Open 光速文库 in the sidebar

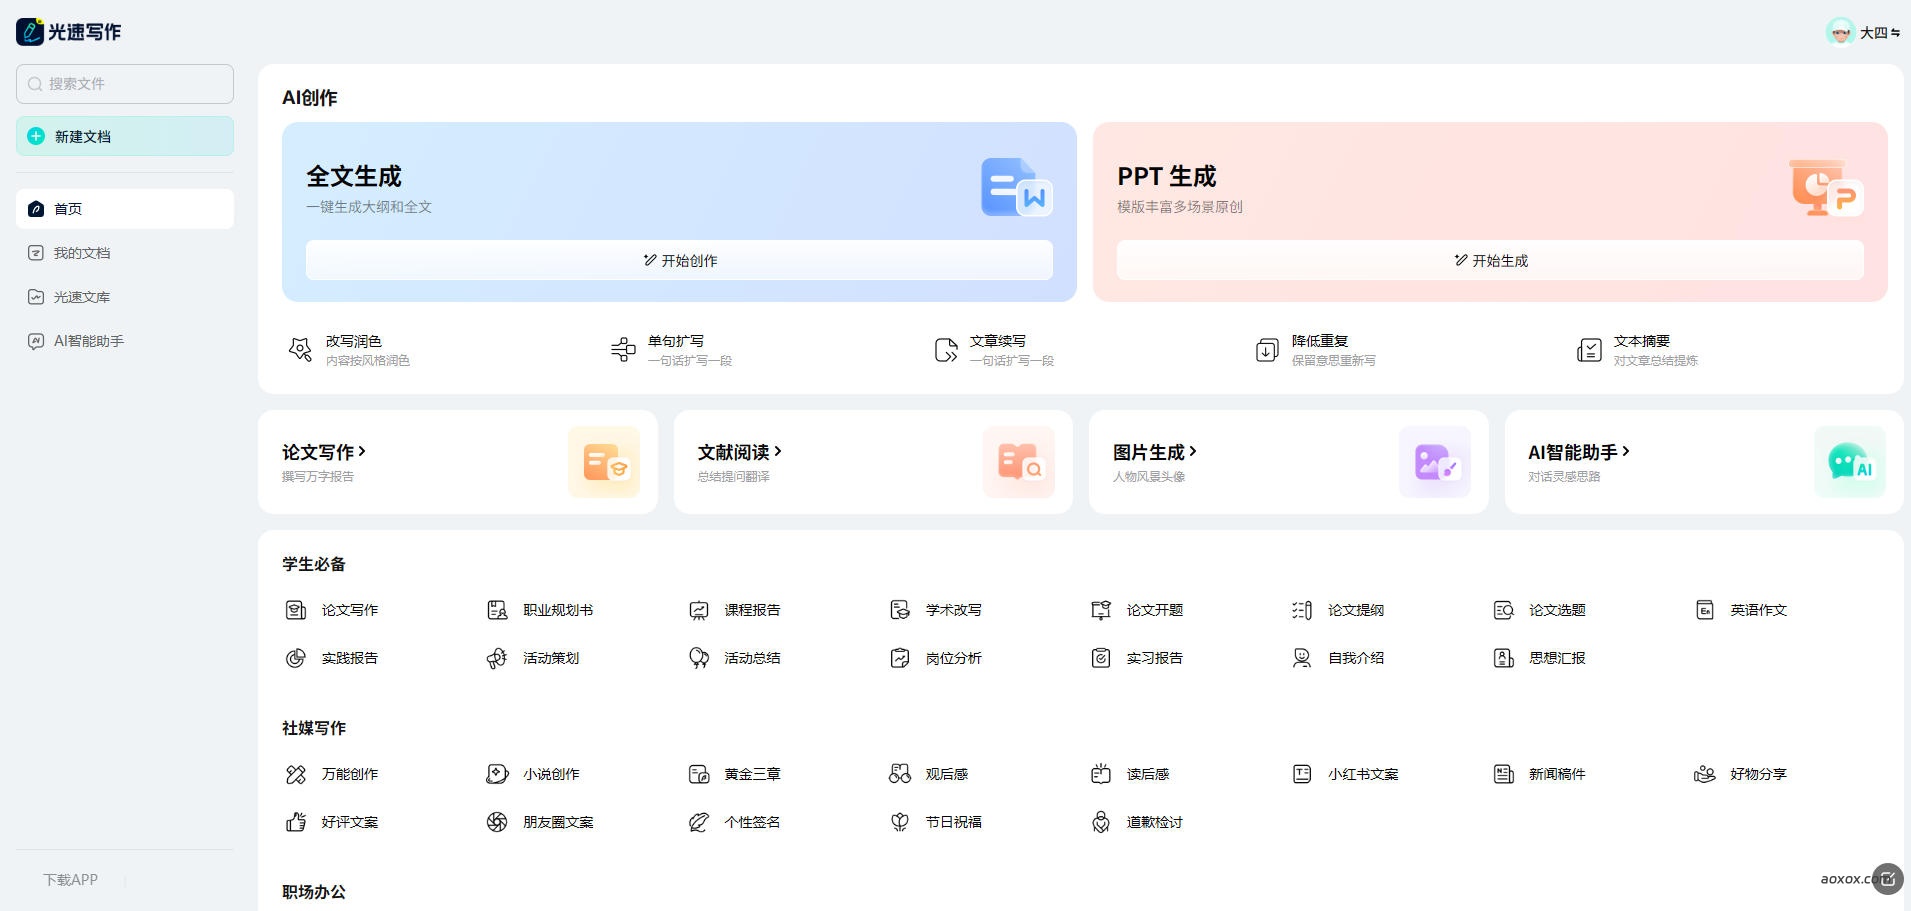click(82, 297)
